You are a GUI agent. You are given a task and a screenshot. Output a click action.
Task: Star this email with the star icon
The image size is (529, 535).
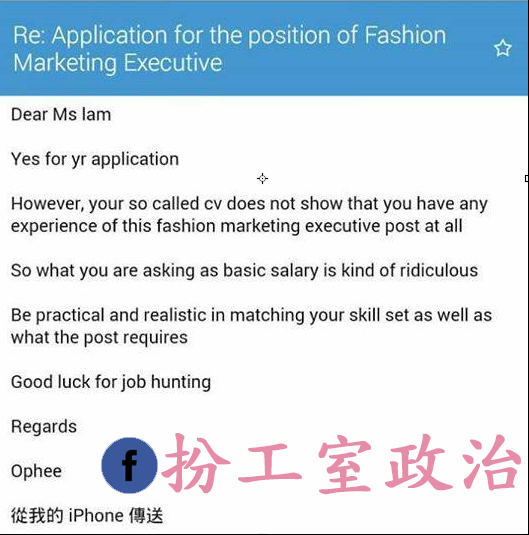pos(502,48)
